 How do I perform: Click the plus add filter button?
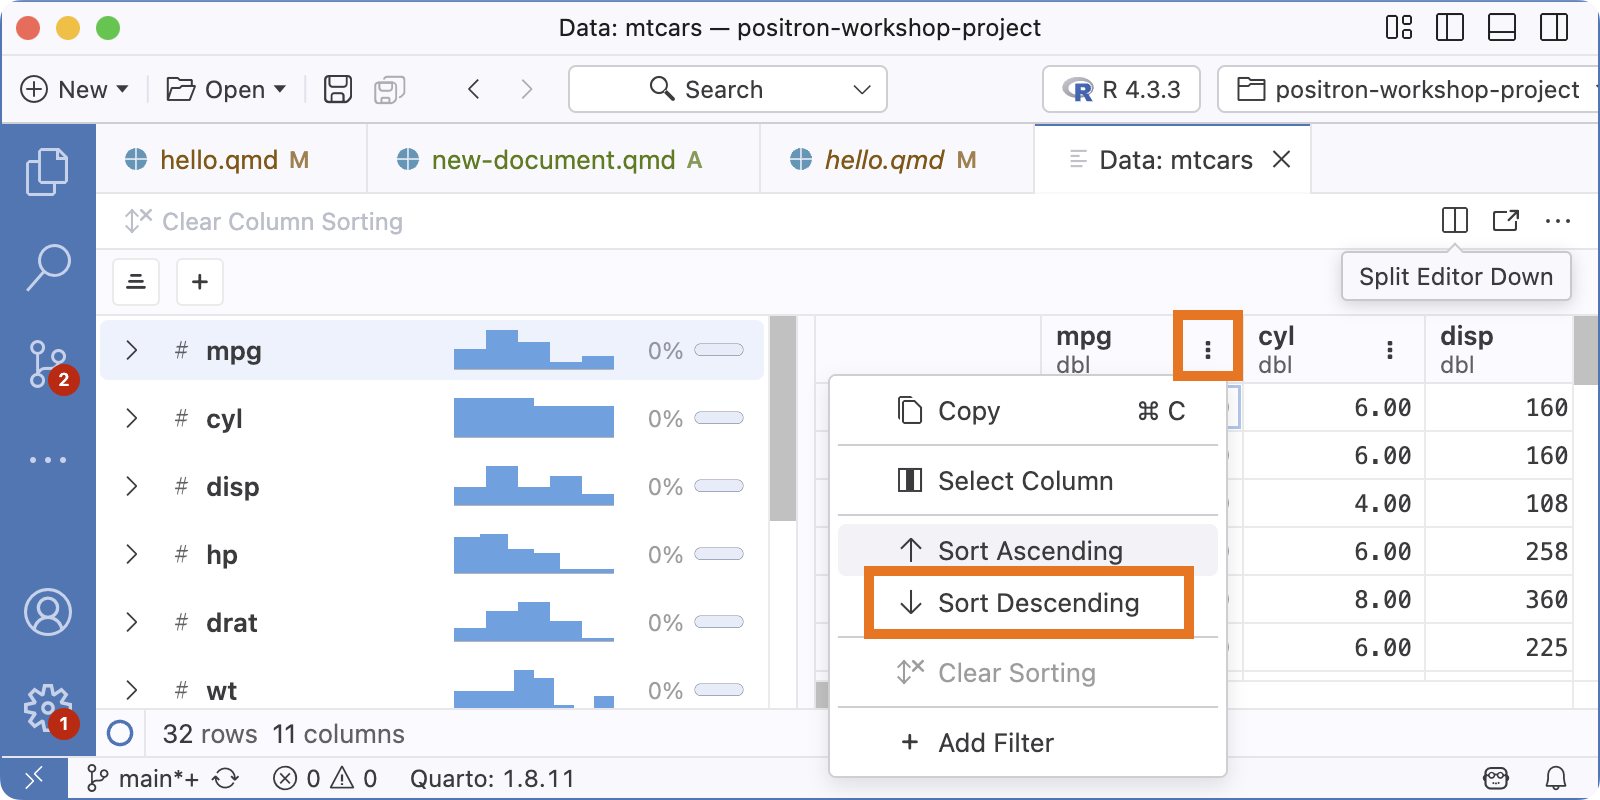click(200, 282)
